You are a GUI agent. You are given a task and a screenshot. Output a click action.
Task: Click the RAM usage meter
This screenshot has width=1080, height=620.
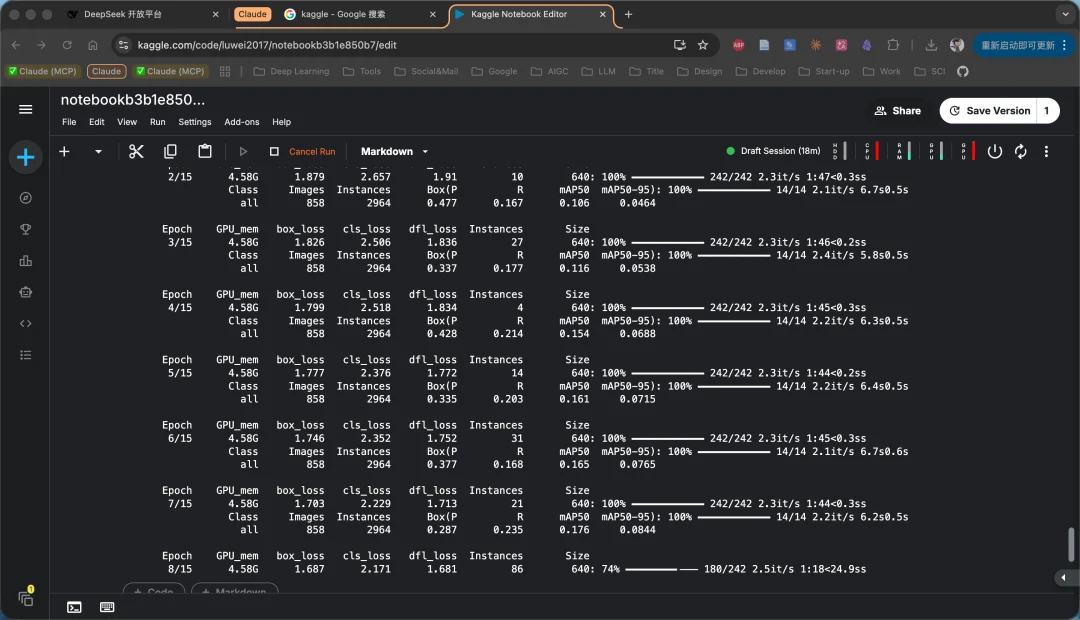(x=904, y=152)
